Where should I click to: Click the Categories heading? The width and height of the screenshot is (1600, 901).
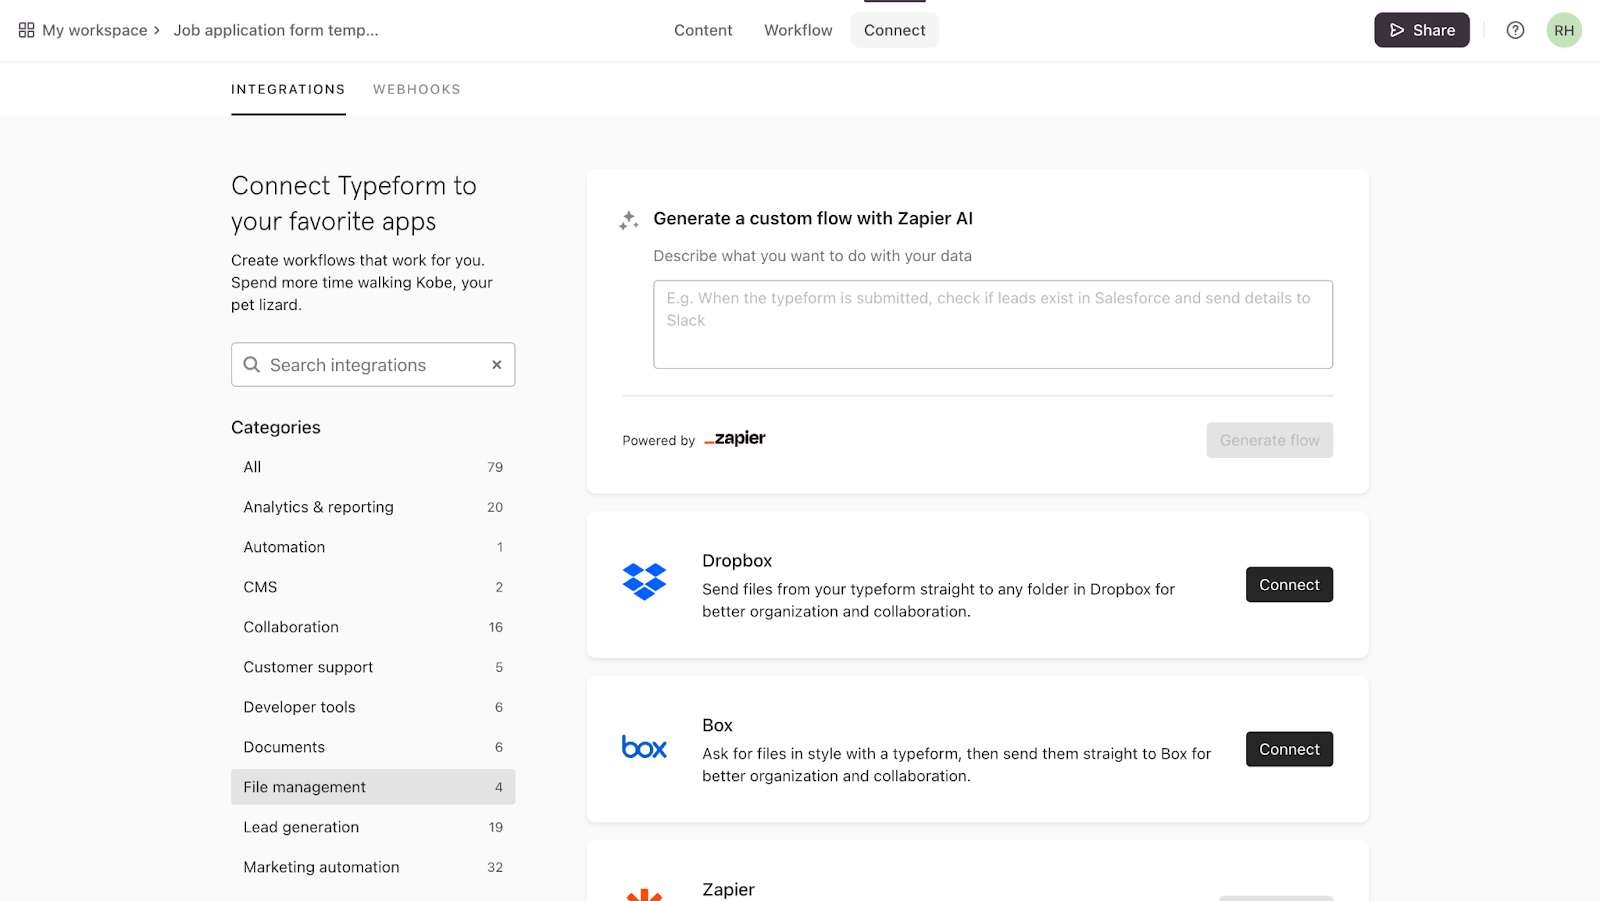pyautogui.click(x=276, y=427)
